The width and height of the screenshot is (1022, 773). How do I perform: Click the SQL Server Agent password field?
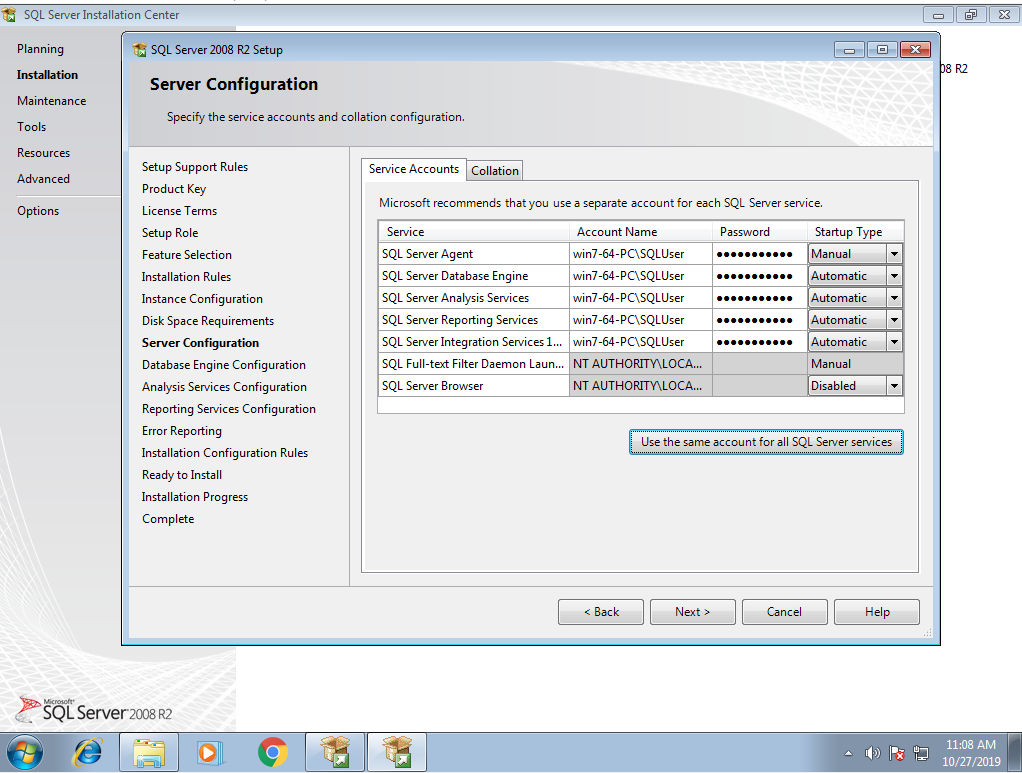tap(760, 254)
